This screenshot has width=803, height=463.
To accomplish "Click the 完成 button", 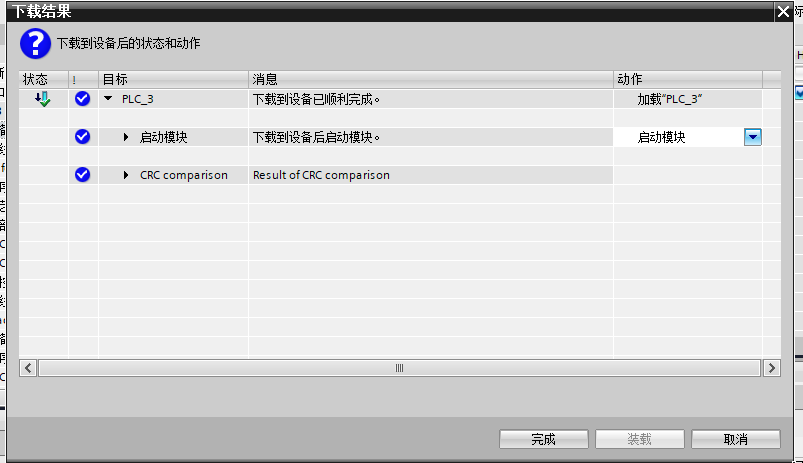I will tap(543, 439).
